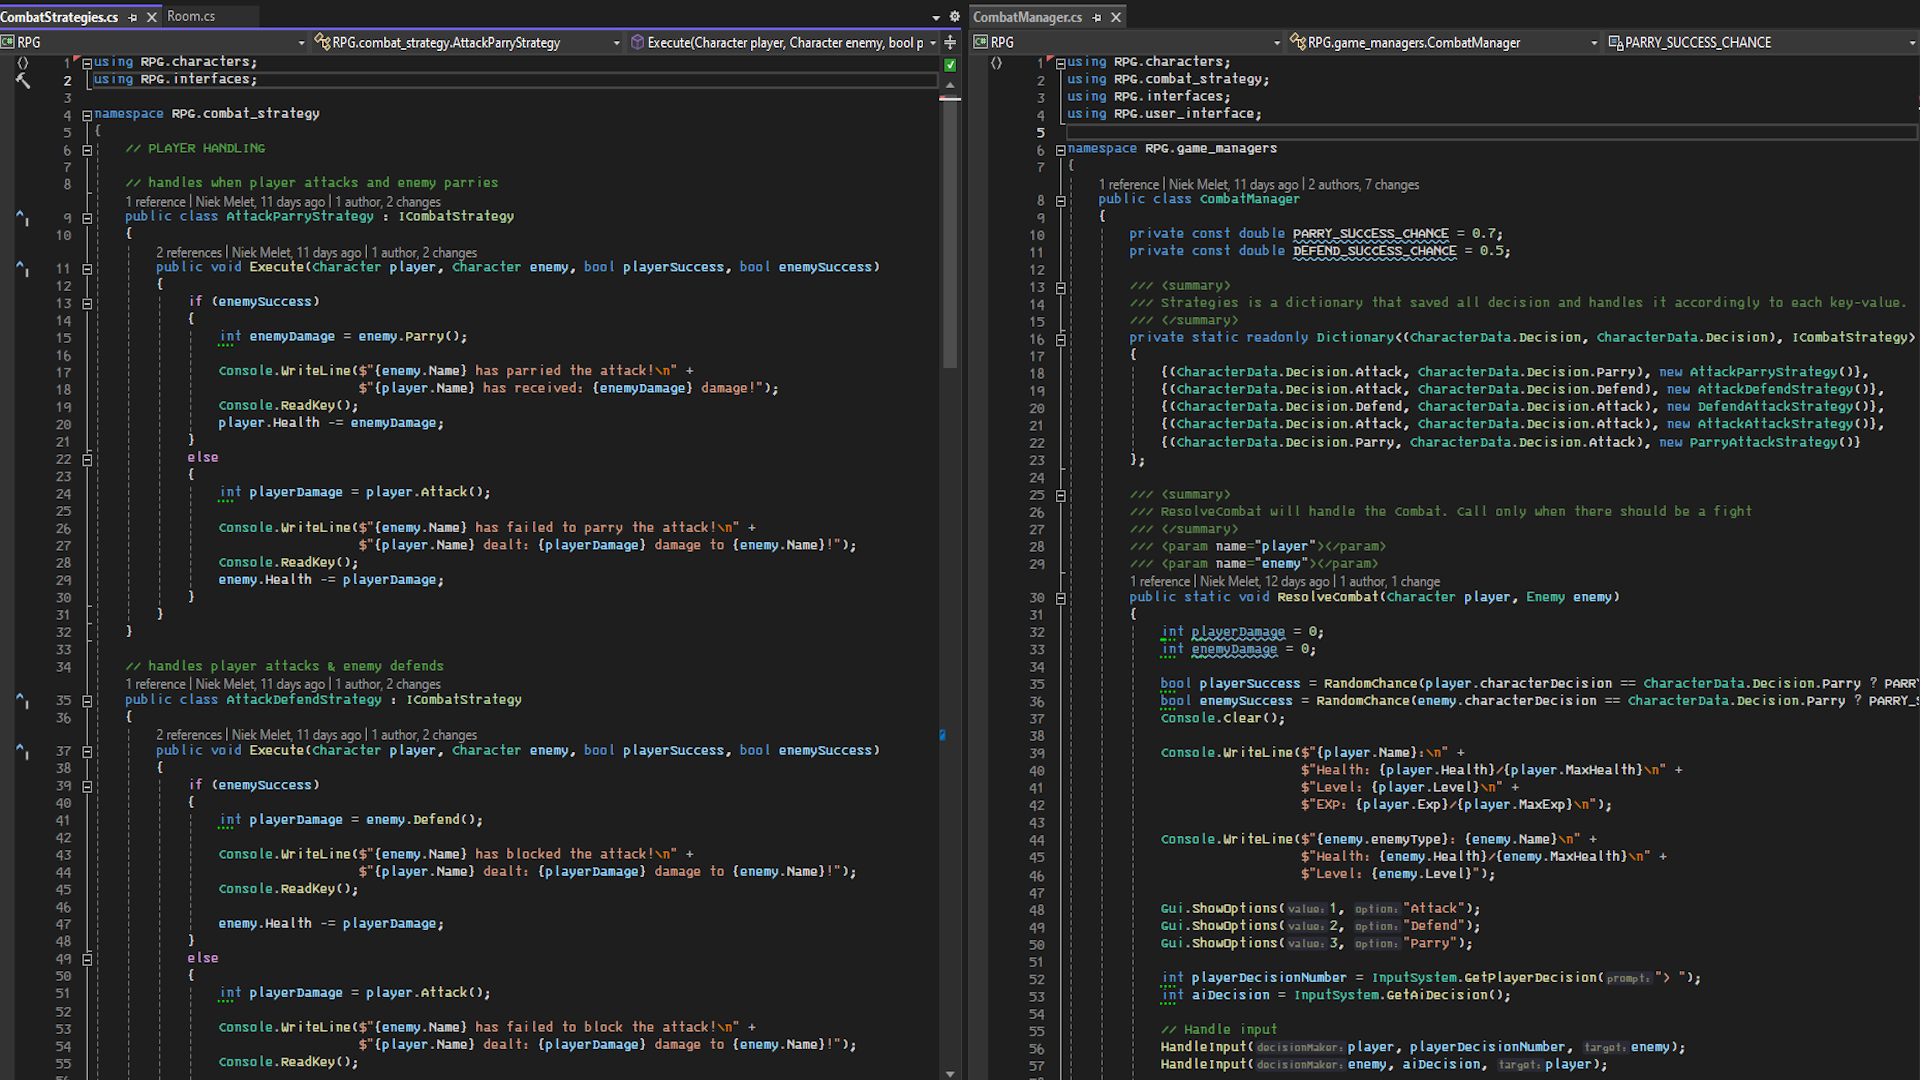Click the left editor vertical scrollbar thumb
The width and height of the screenshot is (1920, 1080).
tap(950, 235)
